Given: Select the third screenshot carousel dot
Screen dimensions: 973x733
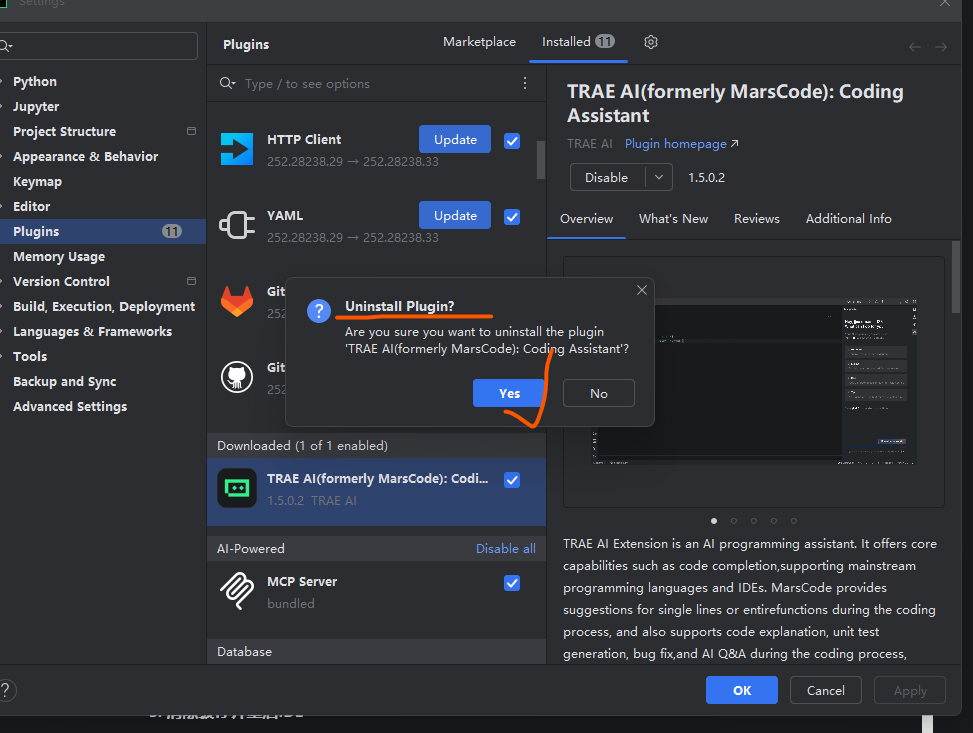Looking at the screenshot, I should coord(753,521).
